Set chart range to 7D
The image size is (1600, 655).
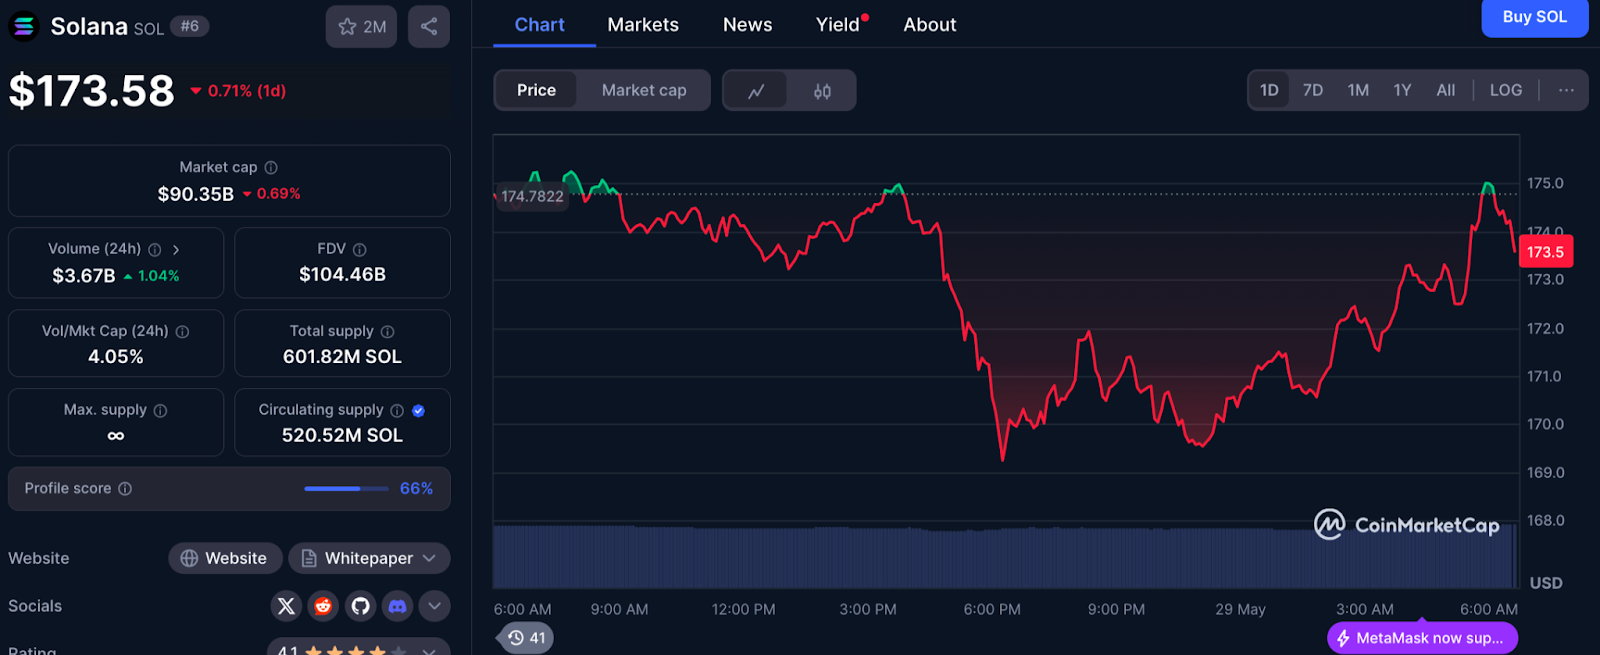coord(1313,90)
